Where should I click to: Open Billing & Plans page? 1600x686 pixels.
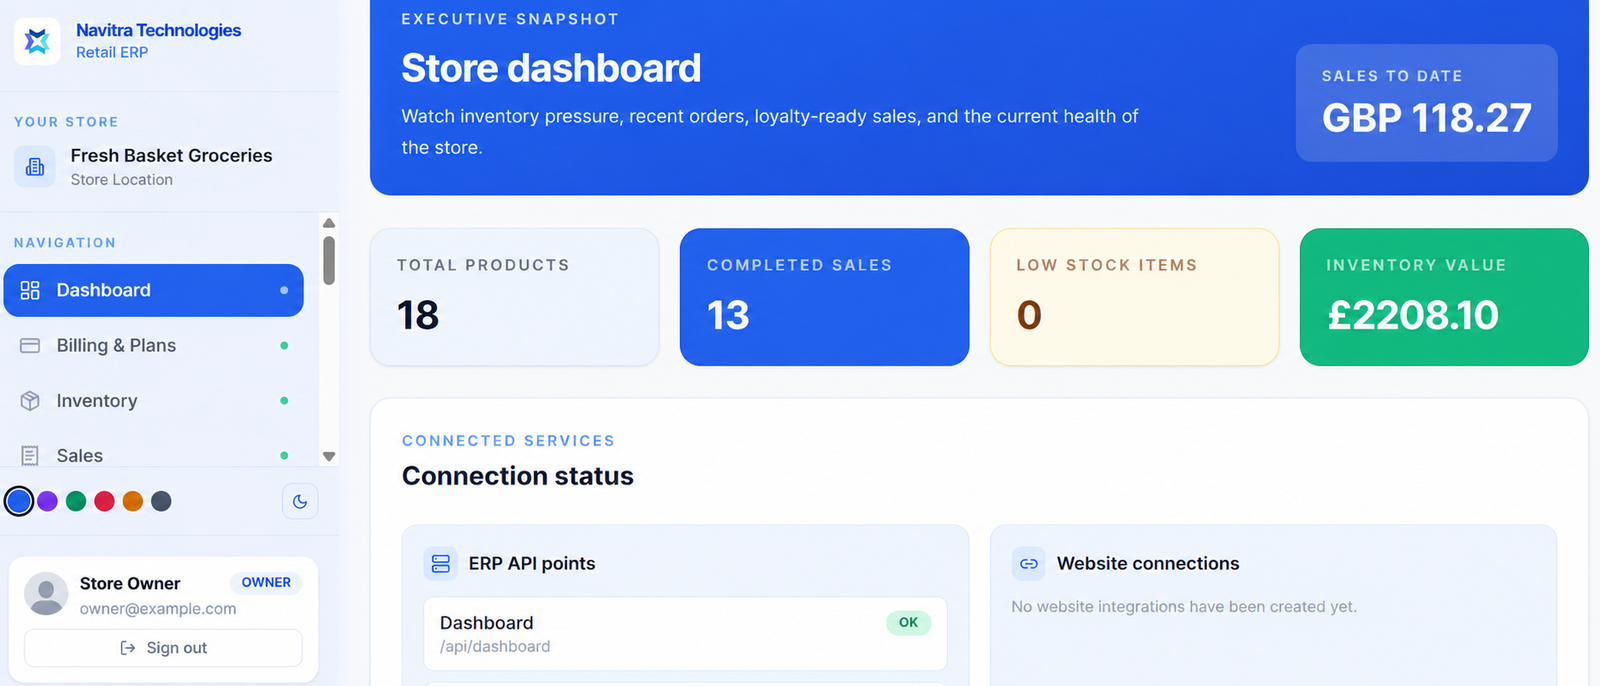click(x=154, y=345)
